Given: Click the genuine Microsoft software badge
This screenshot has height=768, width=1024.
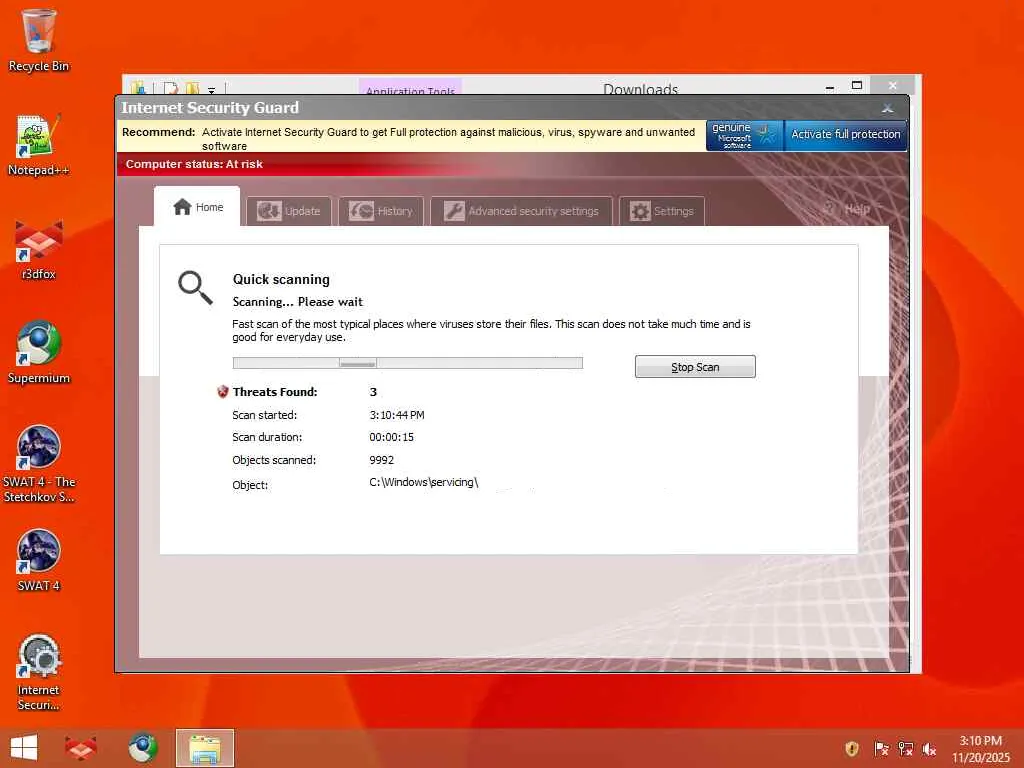Looking at the screenshot, I should (744, 135).
